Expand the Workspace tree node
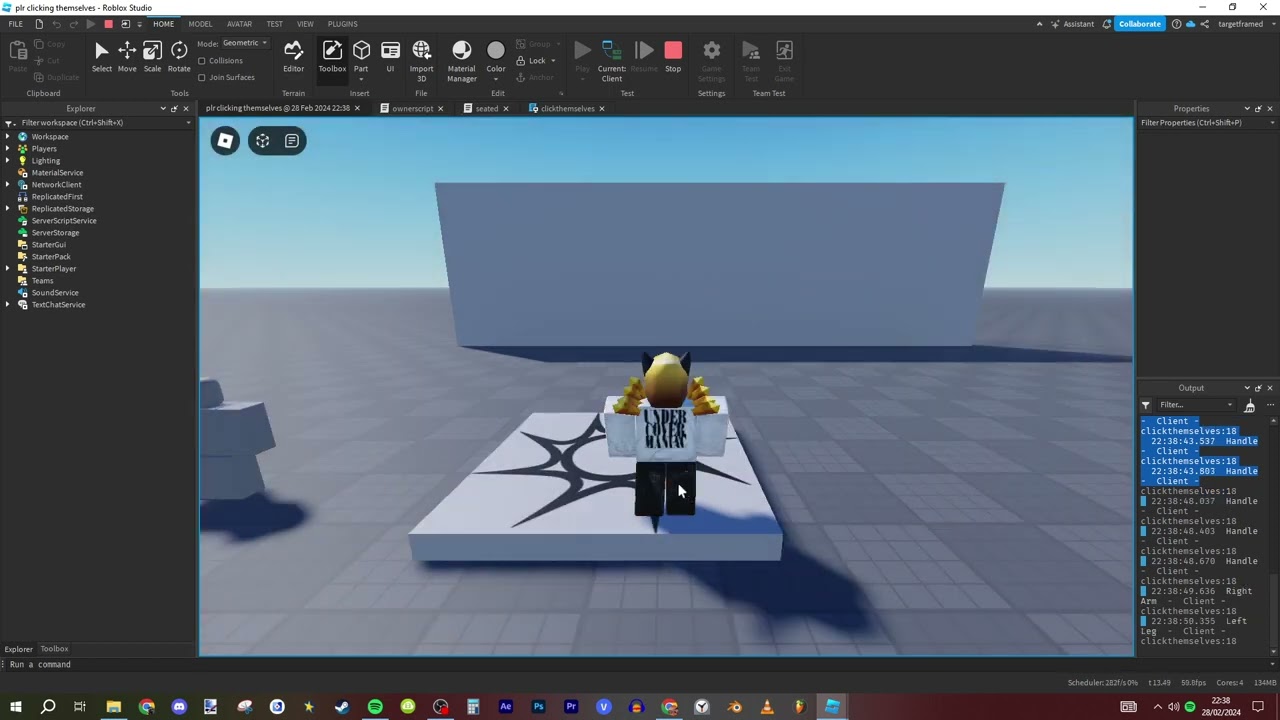This screenshot has height=720, width=1280. click(x=8, y=137)
